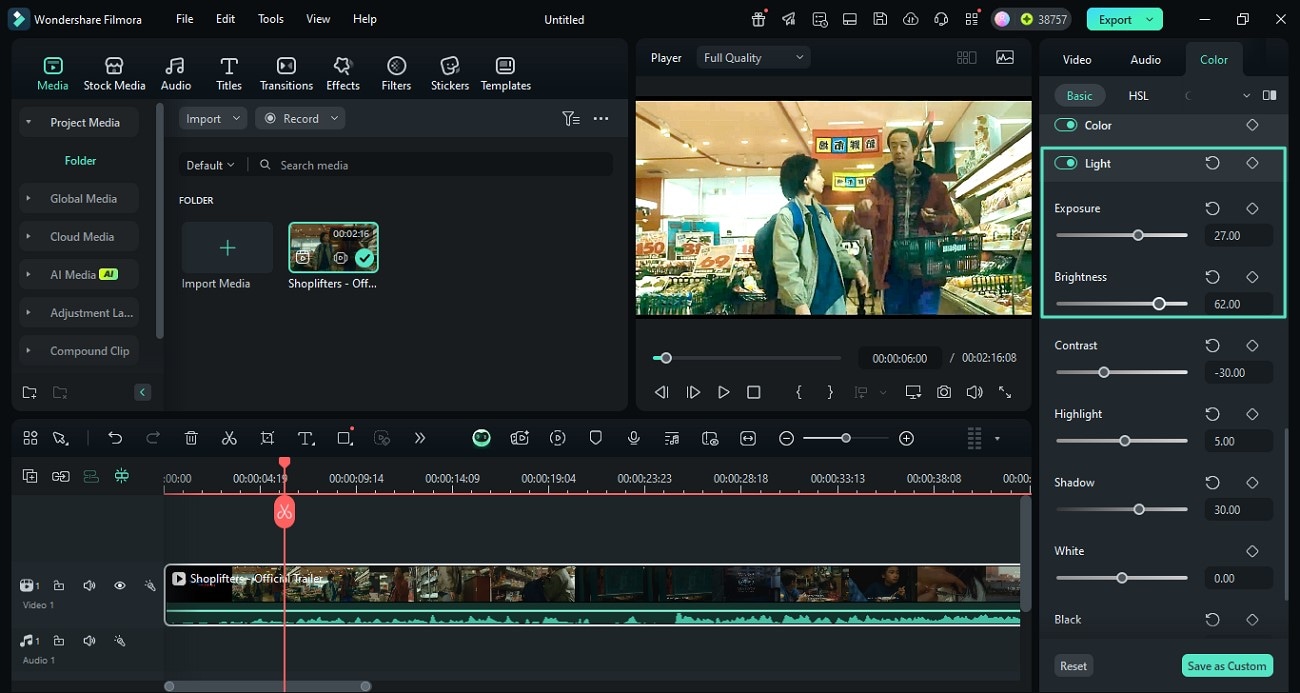Image resolution: width=1300 pixels, height=693 pixels.
Task: Click the Brightness slider
Action: (1121, 303)
